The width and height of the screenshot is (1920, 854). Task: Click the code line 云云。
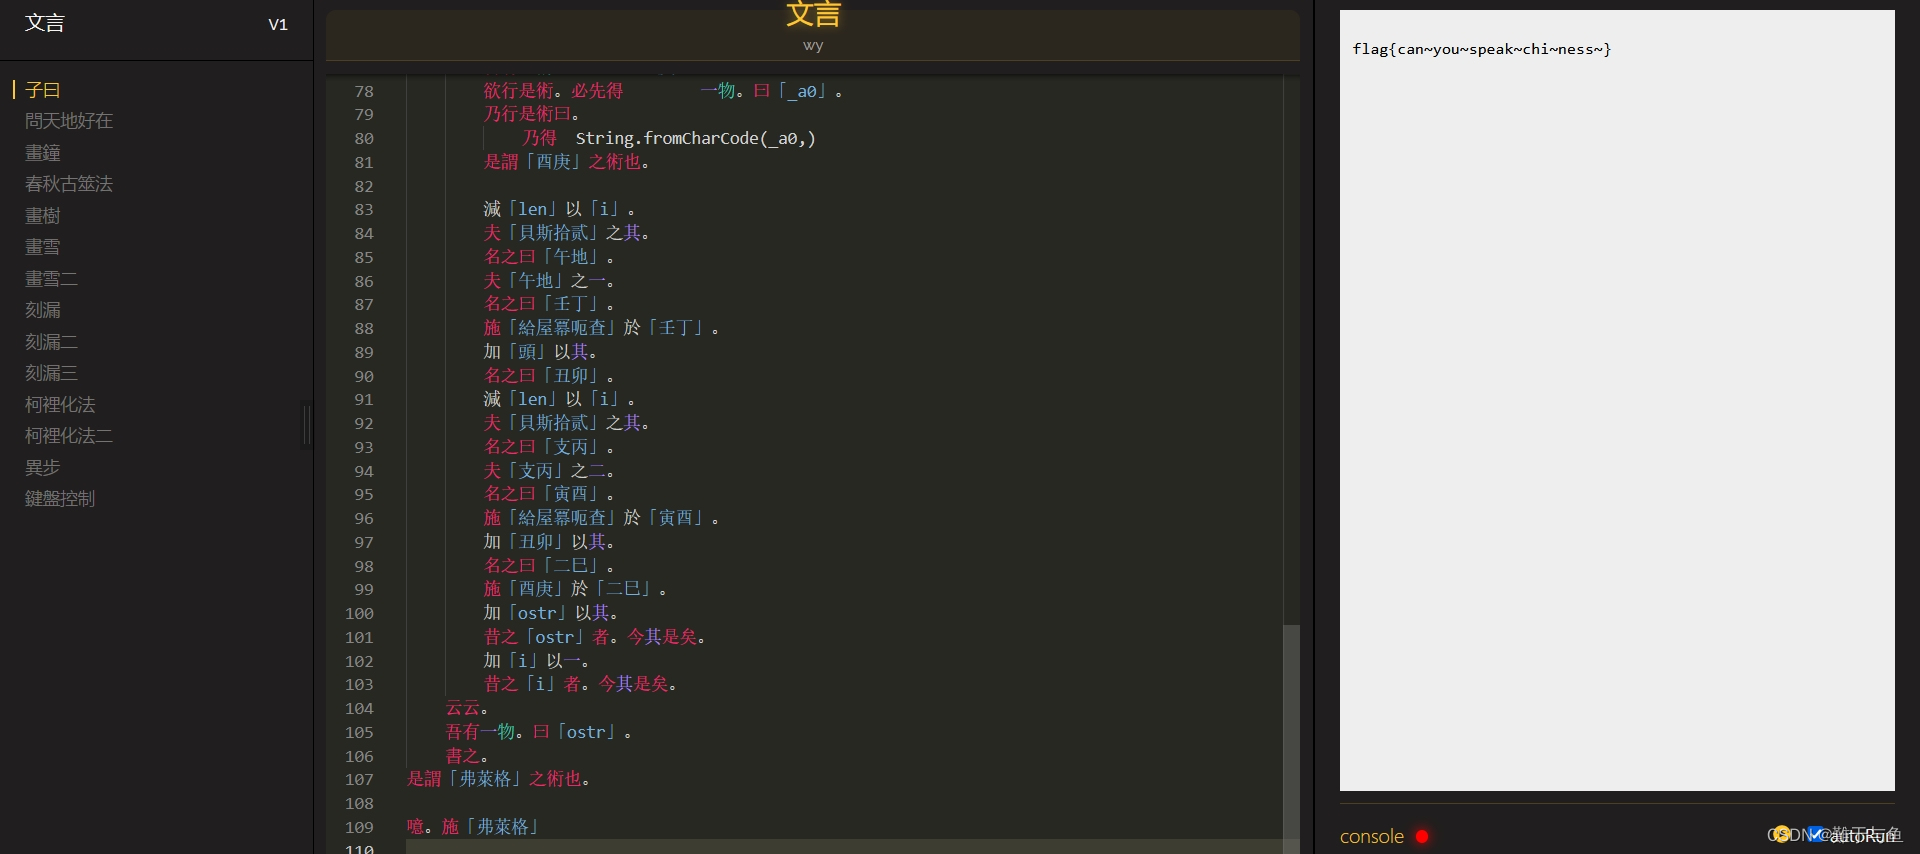point(467,708)
